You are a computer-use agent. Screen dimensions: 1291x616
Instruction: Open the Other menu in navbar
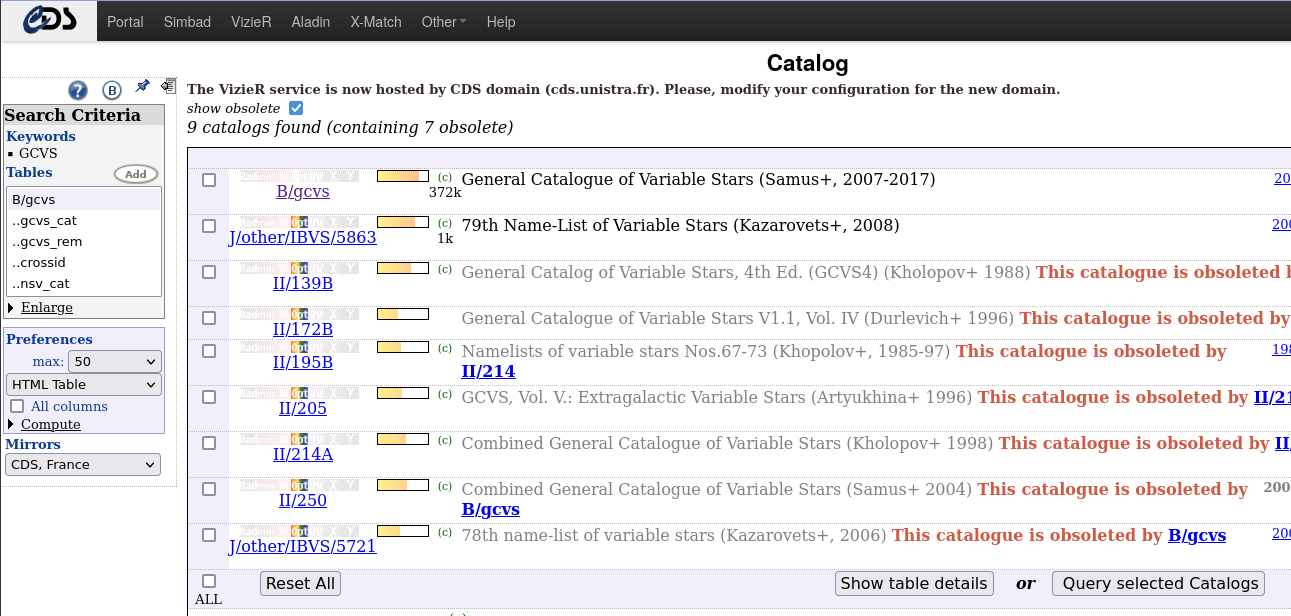443,21
